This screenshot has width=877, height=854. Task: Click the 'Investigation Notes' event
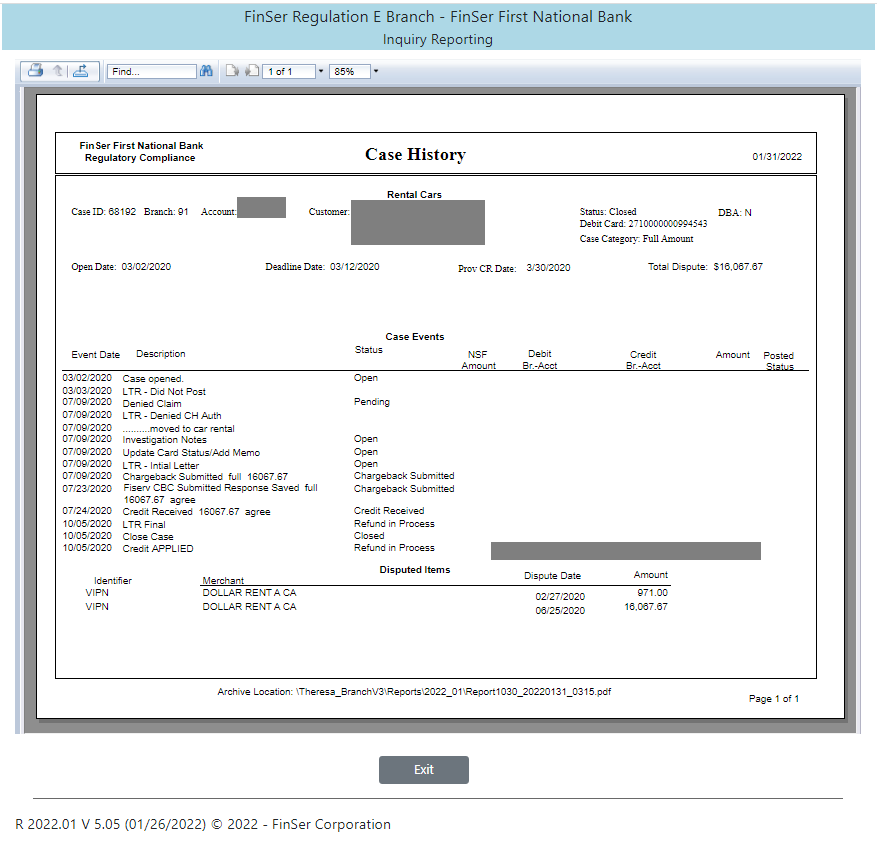164,440
